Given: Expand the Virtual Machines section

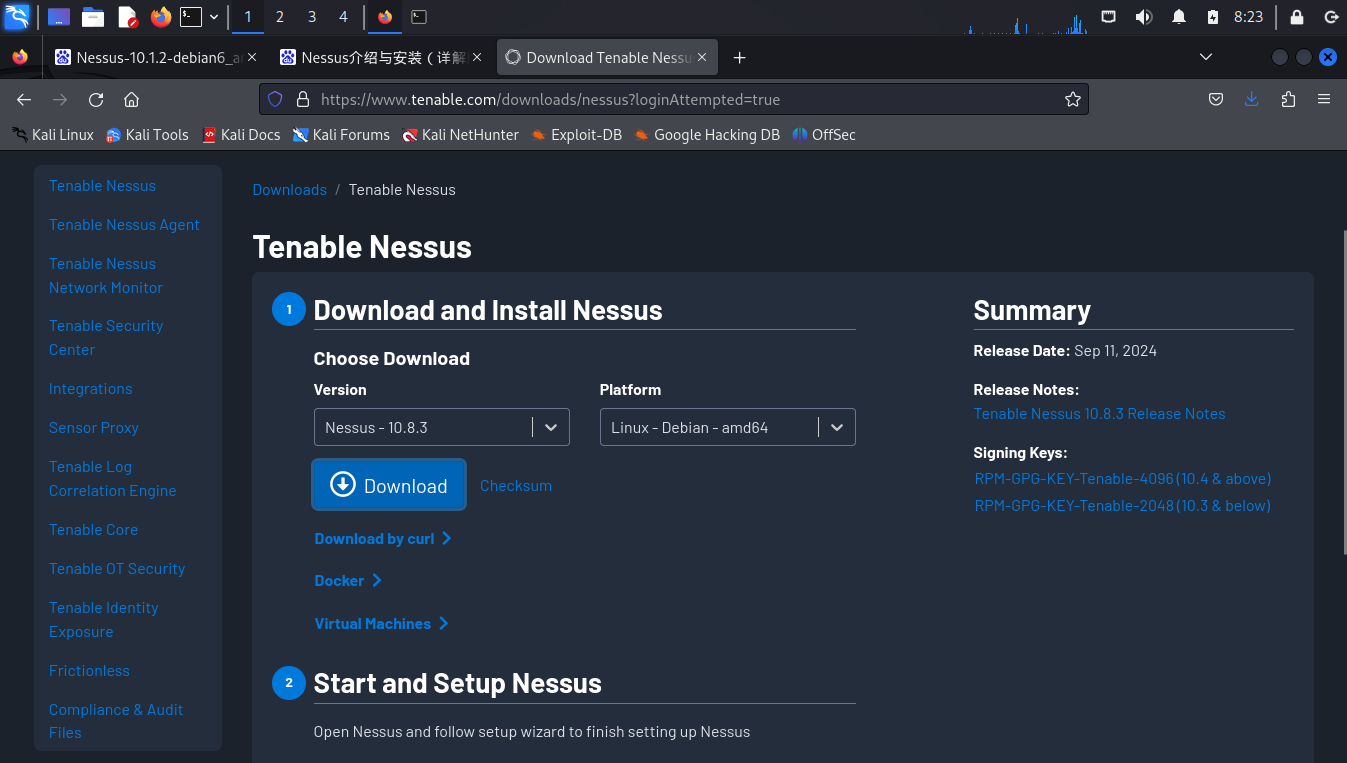Looking at the screenshot, I should pyautogui.click(x=381, y=623).
